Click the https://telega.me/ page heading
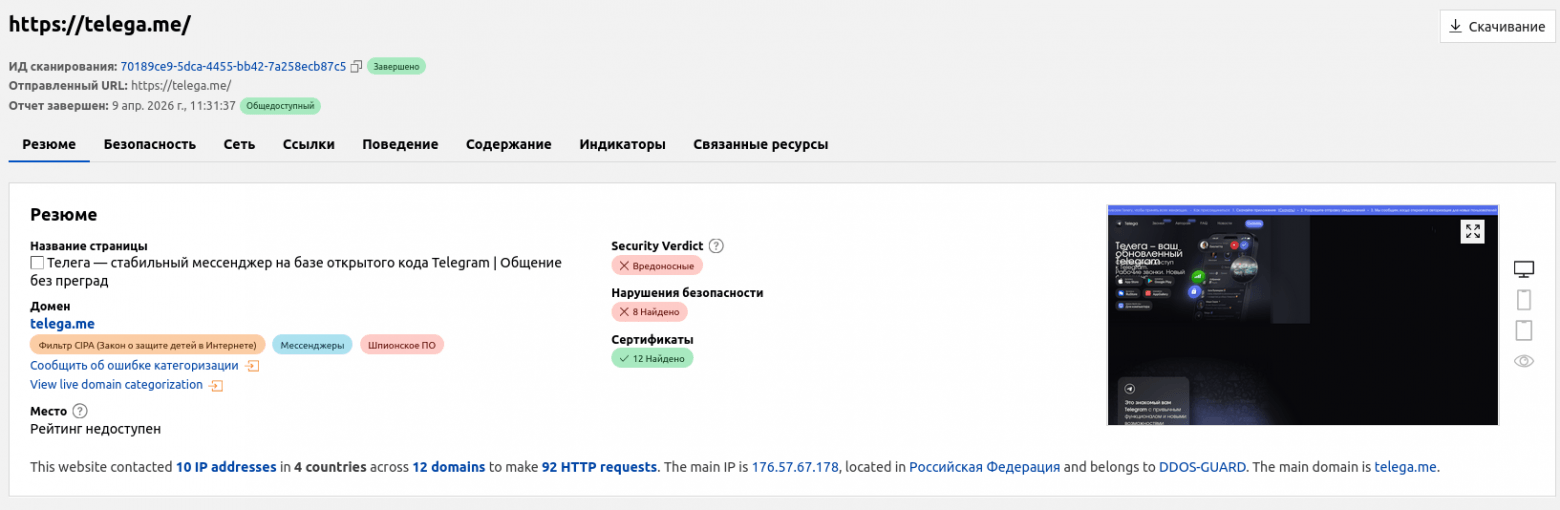Viewport: 1560px width, 510px height. [100, 24]
